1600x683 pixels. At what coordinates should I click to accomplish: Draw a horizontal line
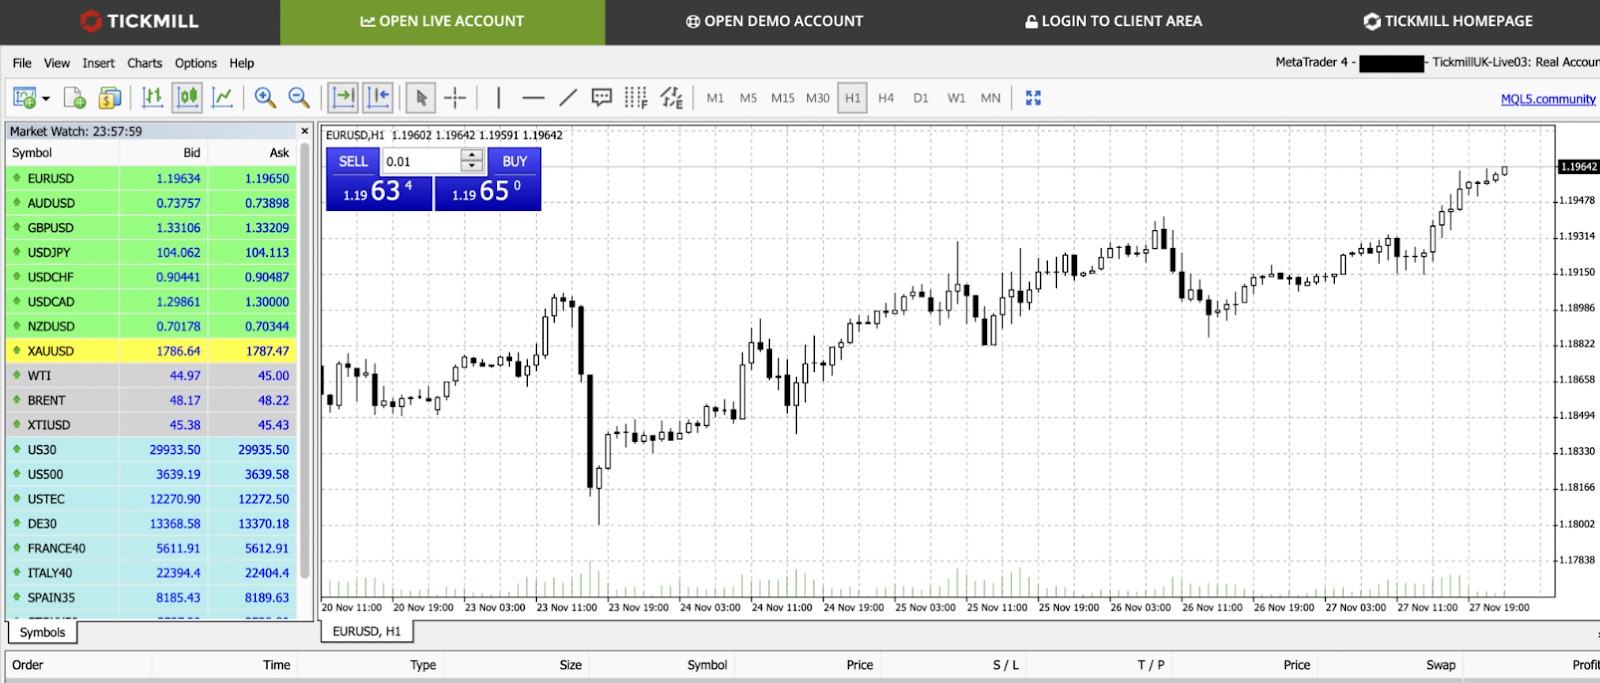click(533, 98)
